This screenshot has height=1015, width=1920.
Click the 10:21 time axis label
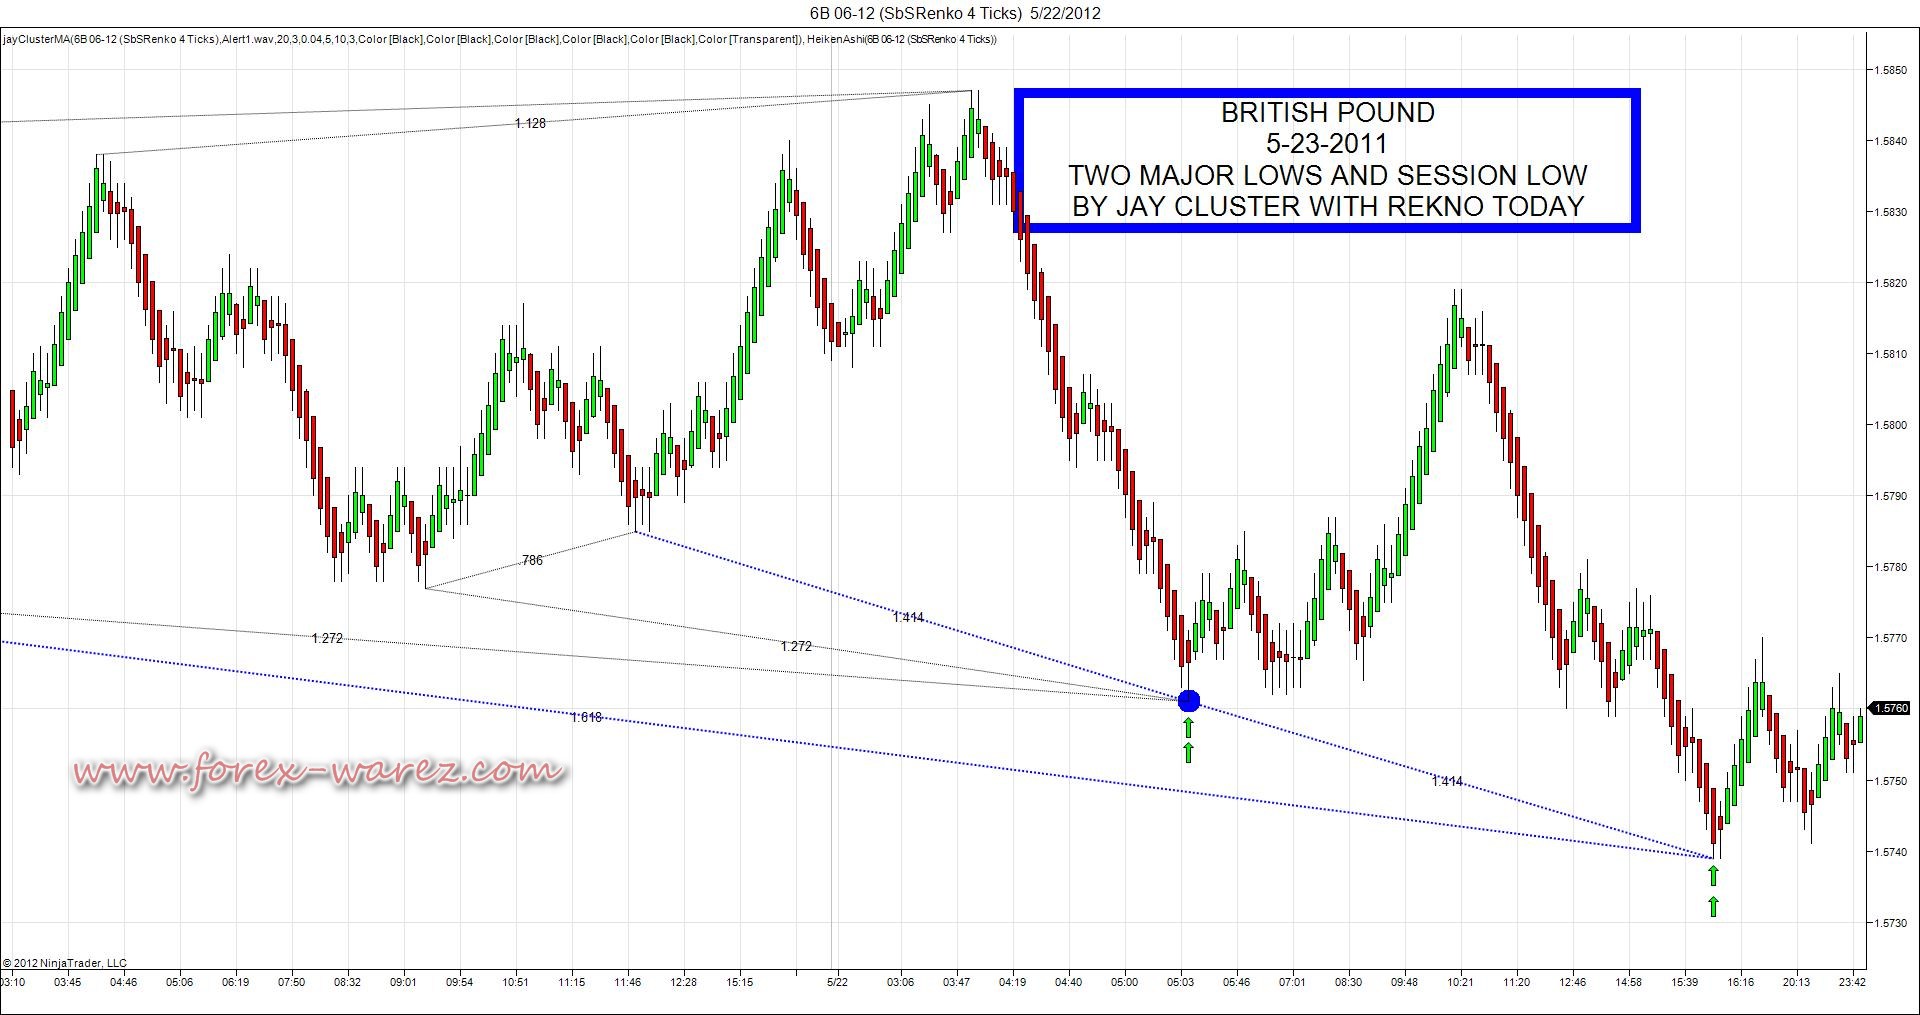[x=1460, y=982]
